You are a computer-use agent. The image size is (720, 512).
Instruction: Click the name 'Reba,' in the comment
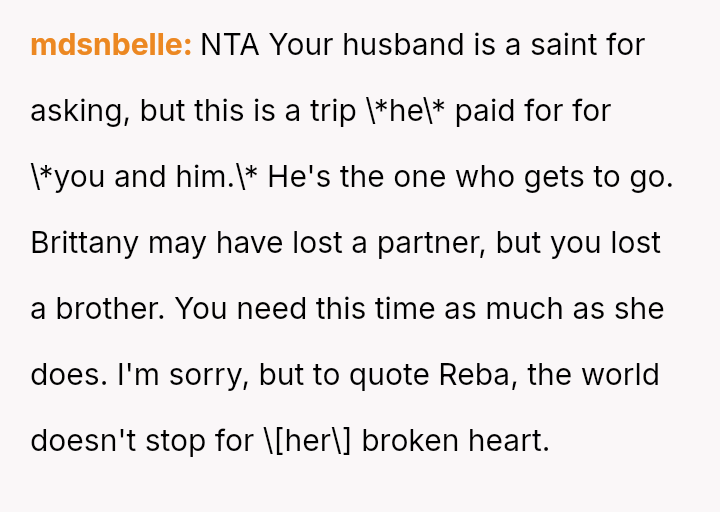(478, 375)
